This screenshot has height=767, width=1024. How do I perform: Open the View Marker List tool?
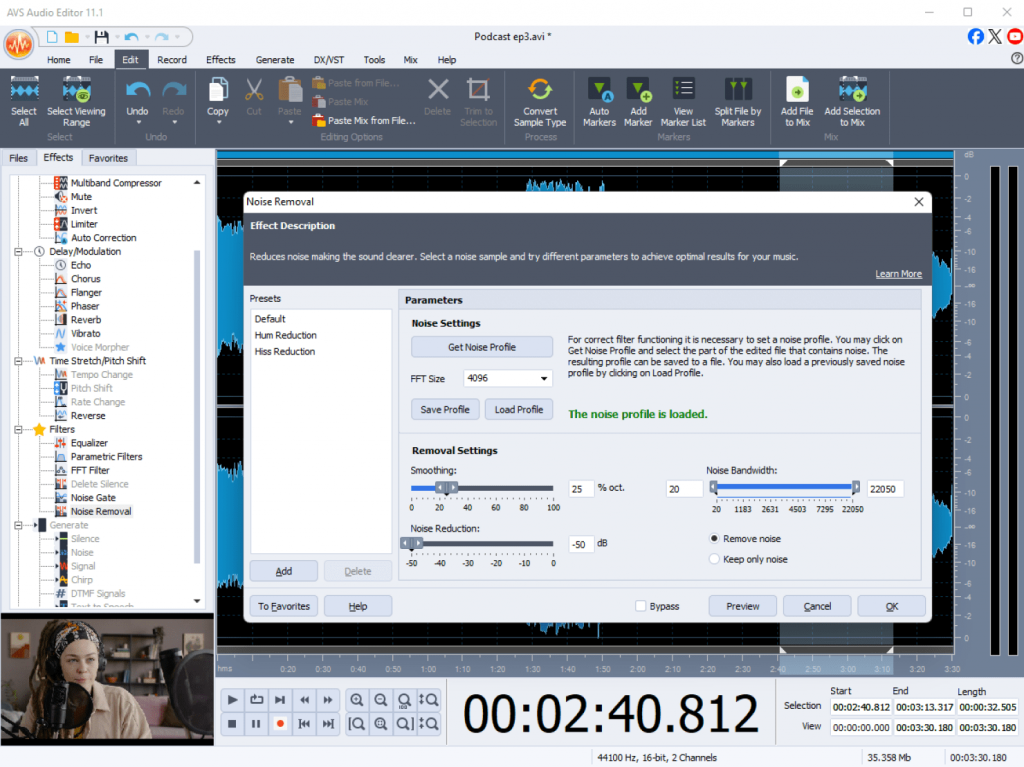click(683, 91)
